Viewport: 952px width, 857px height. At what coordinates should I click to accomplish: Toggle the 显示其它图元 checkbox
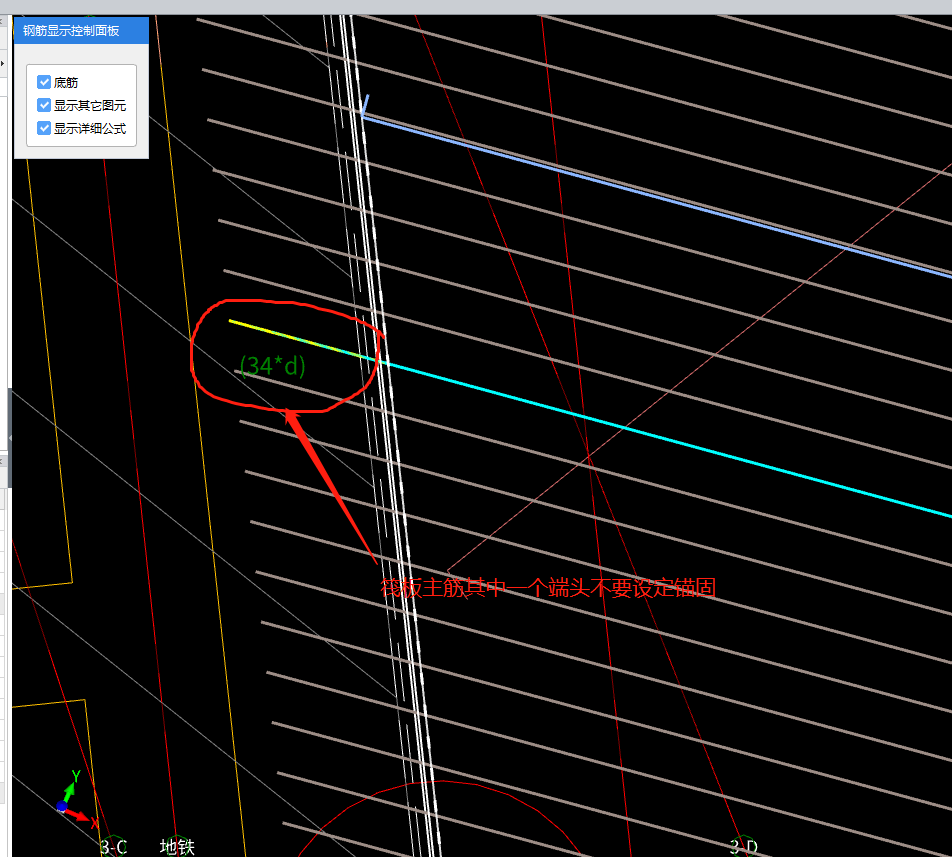pyautogui.click(x=44, y=105)
